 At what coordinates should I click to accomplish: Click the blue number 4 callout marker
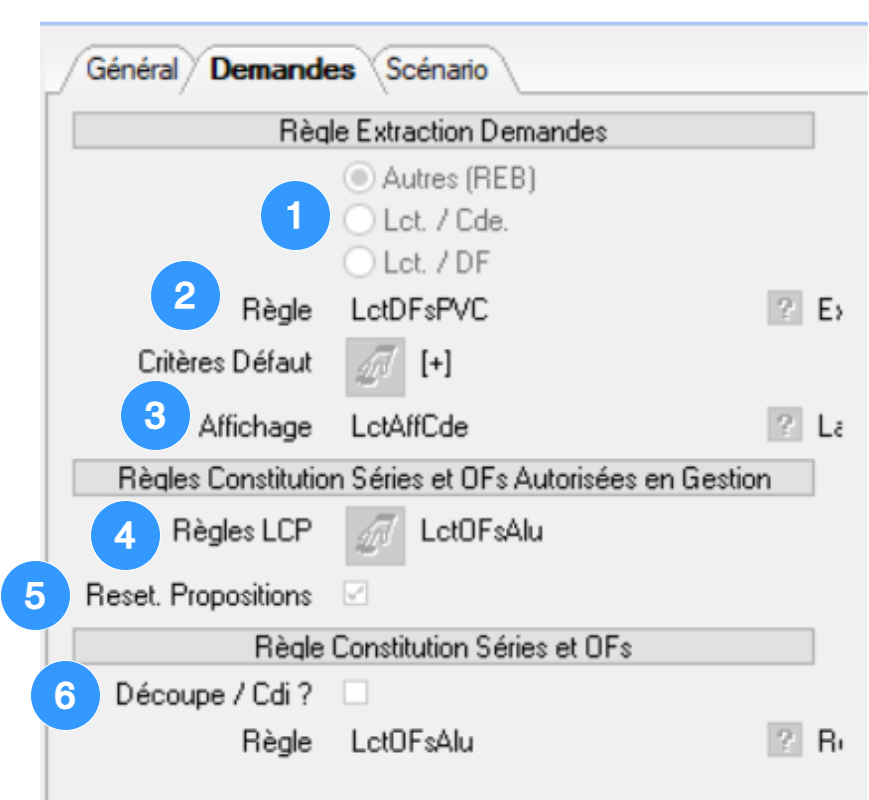tap(125, 536)
